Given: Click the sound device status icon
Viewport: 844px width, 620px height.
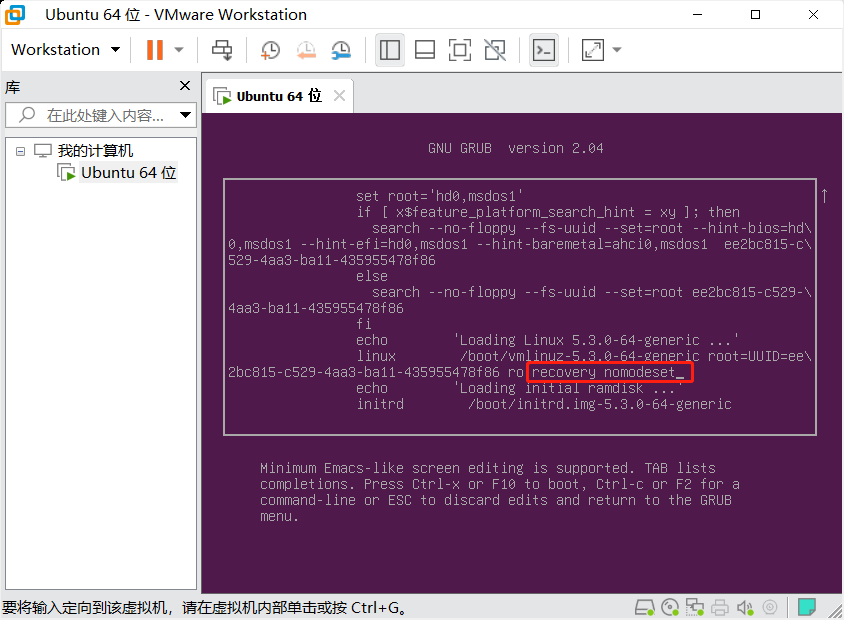Looking at the screenshot, I should point(745,606).
